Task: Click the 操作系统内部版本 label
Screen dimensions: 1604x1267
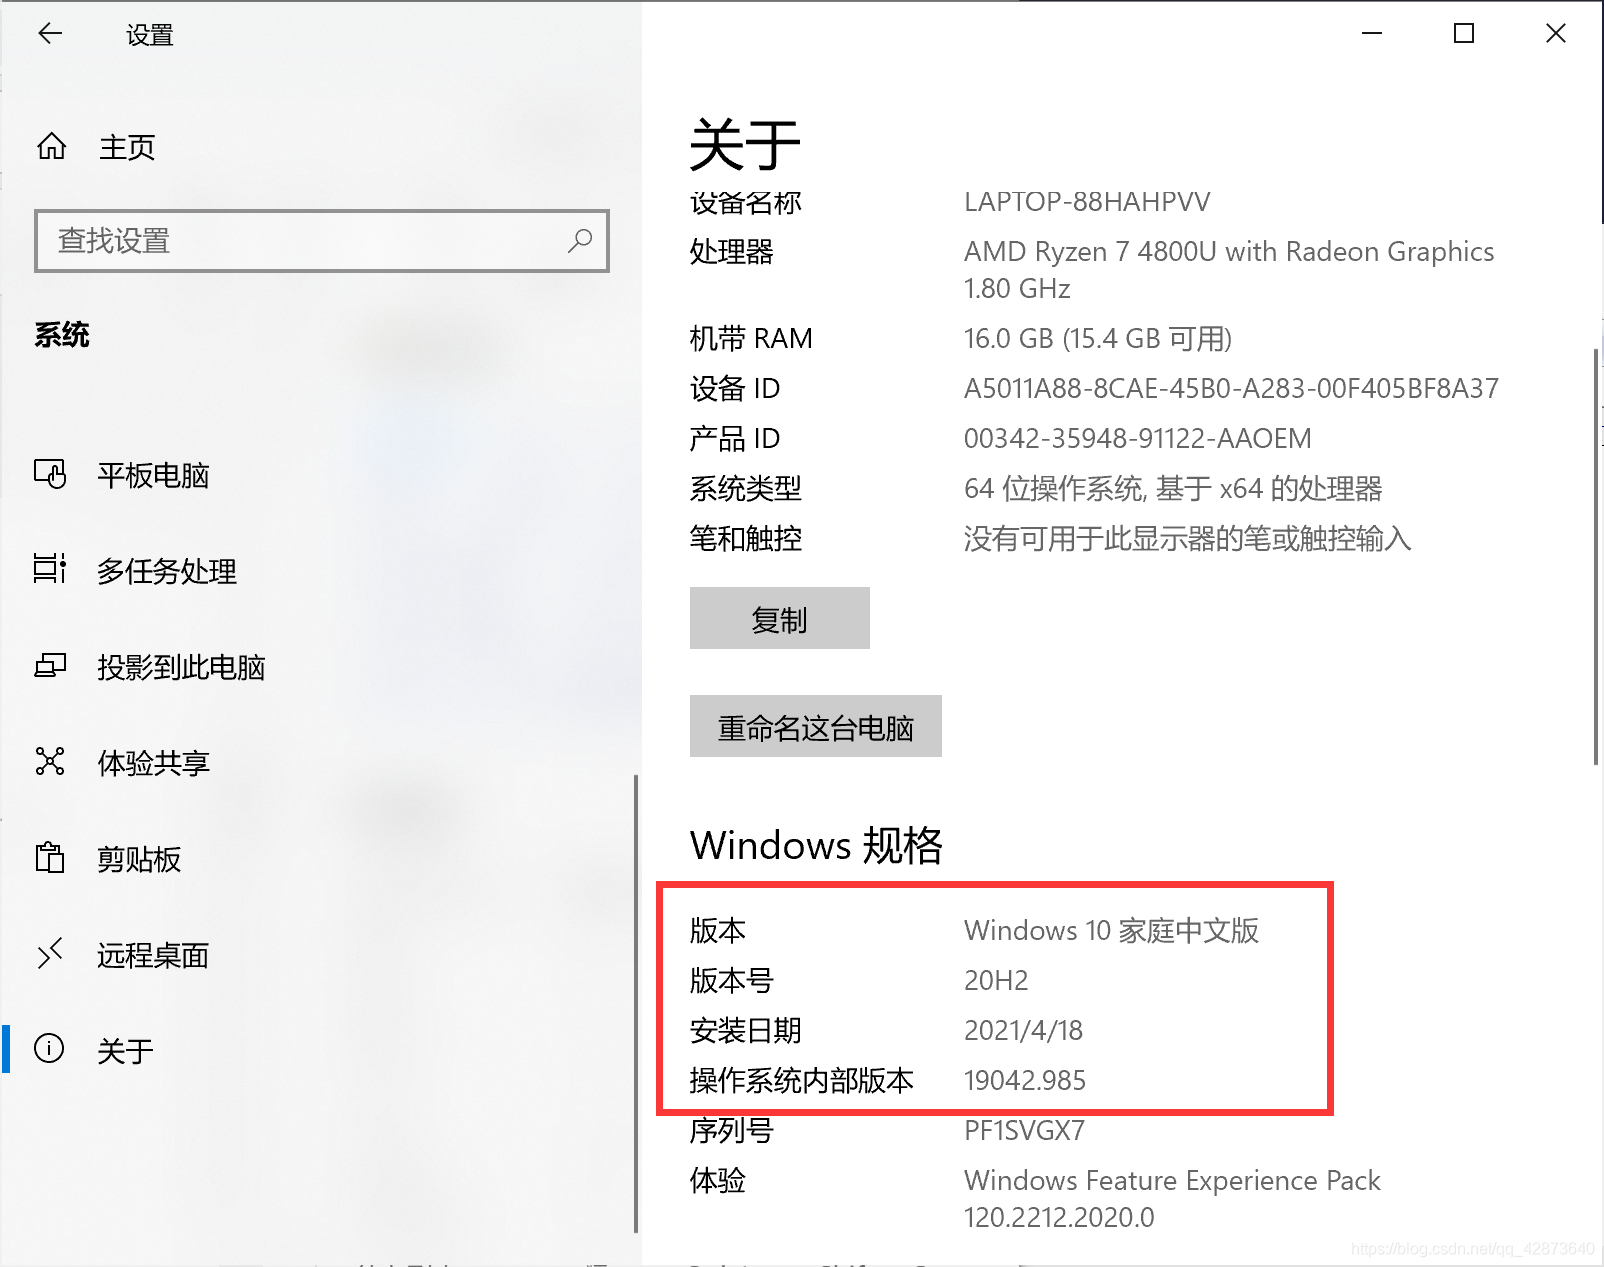Action: (802, 1080)
